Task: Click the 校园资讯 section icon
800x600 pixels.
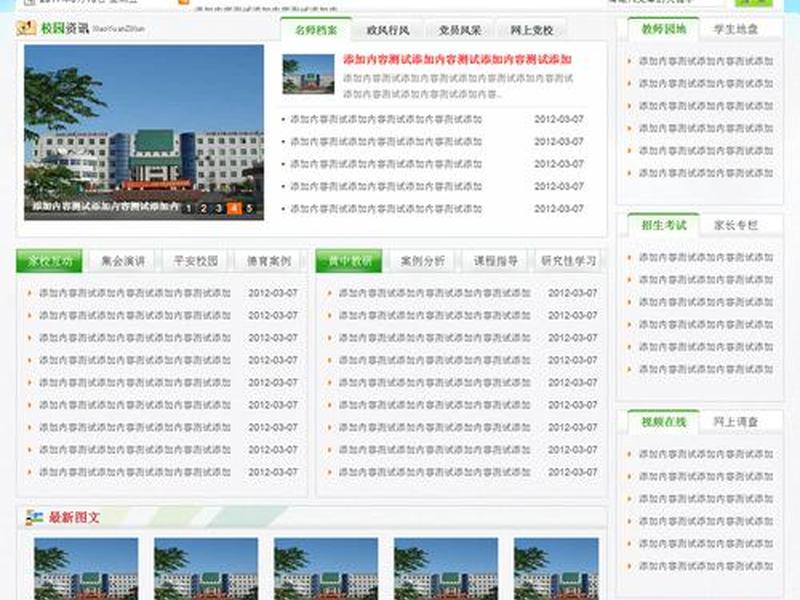Action: [26, 28]
